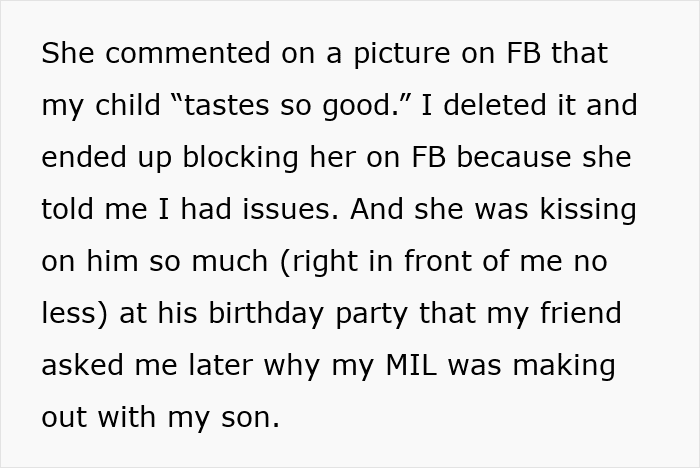Click the word "making" ending the seventh line

[x=564, y=365]
